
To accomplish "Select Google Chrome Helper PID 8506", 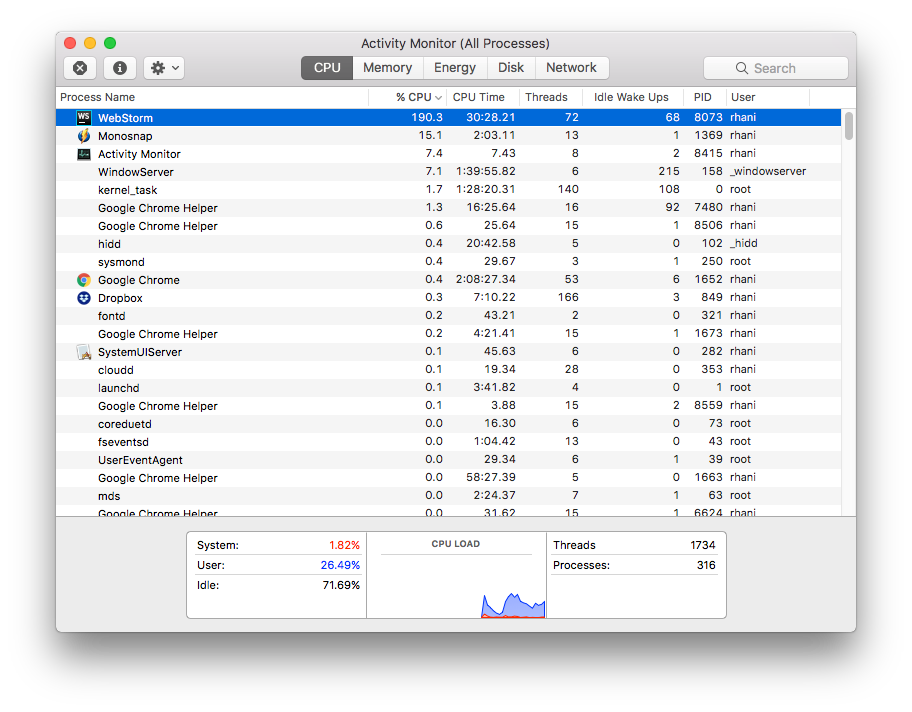I will point(448,226).
